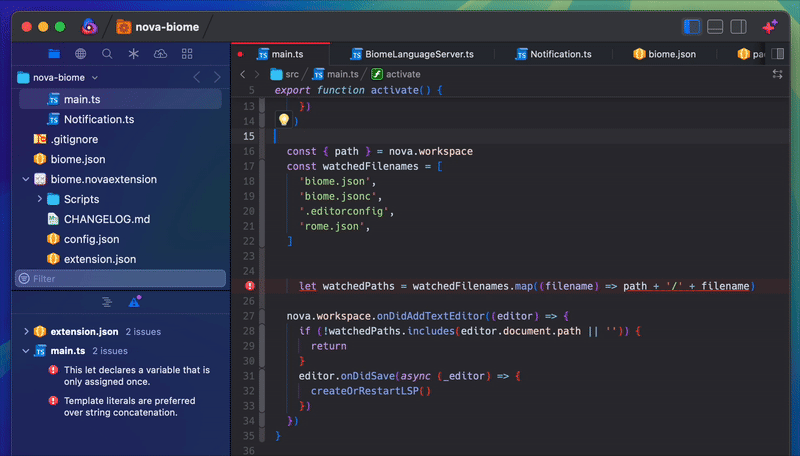The height and width of the screenshot is (456, 800).
Task: Click line number 27 in the gutter
Action: pyautogui.click(x=248, y=316)
